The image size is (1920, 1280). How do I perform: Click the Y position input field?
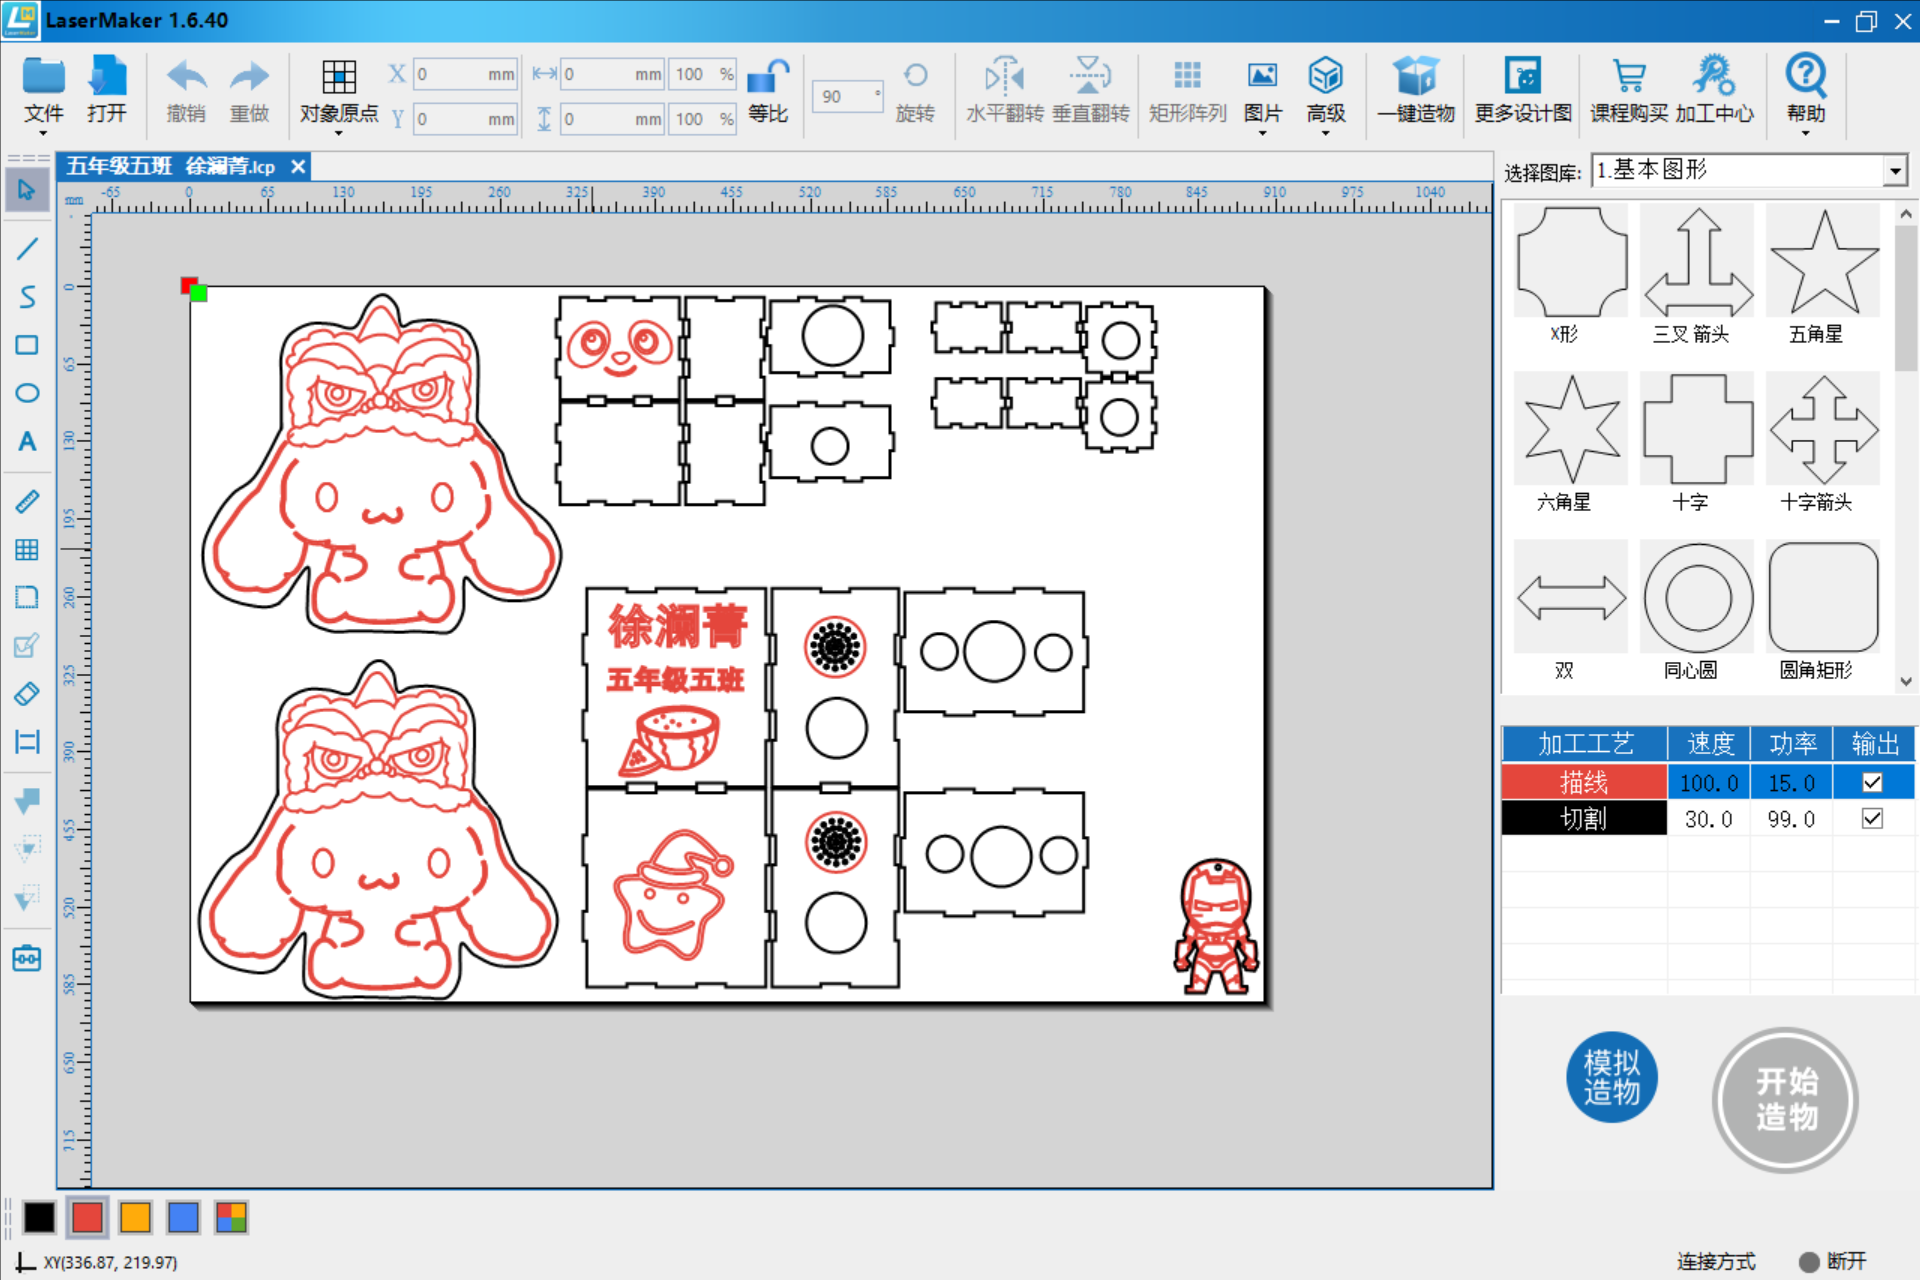465,119
